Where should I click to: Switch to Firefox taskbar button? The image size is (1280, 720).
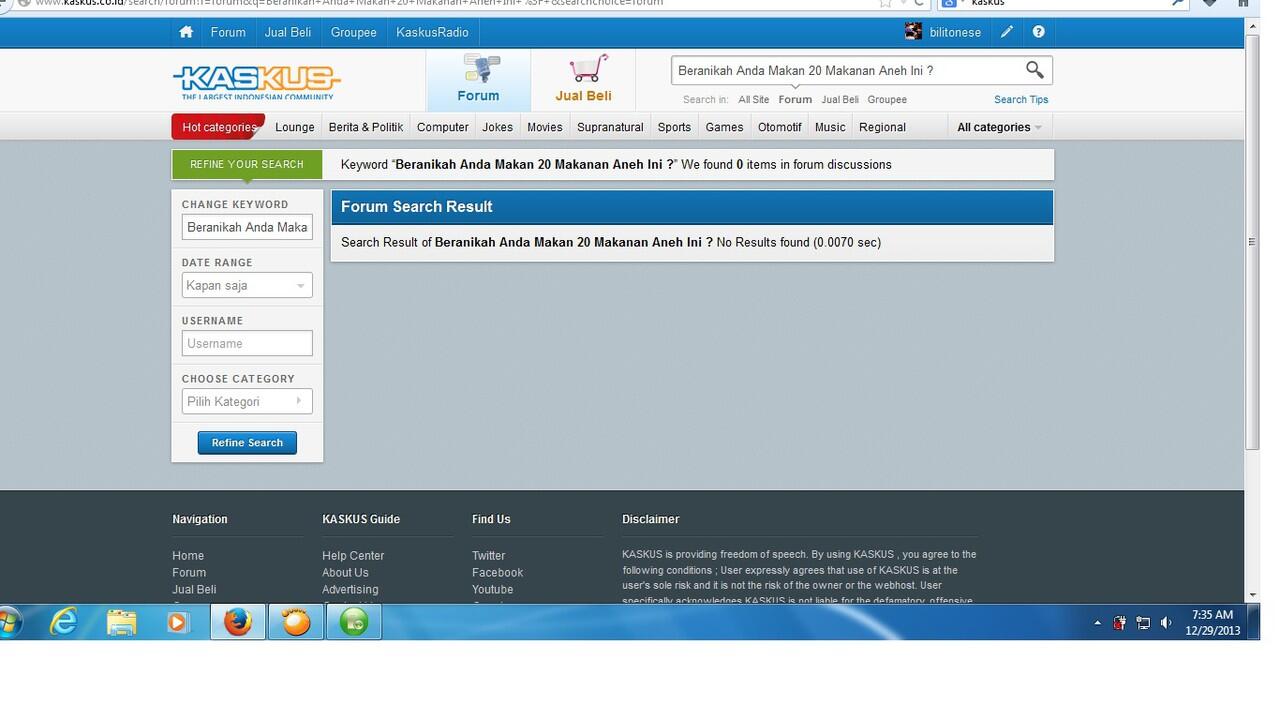click(x=238, y=622)
